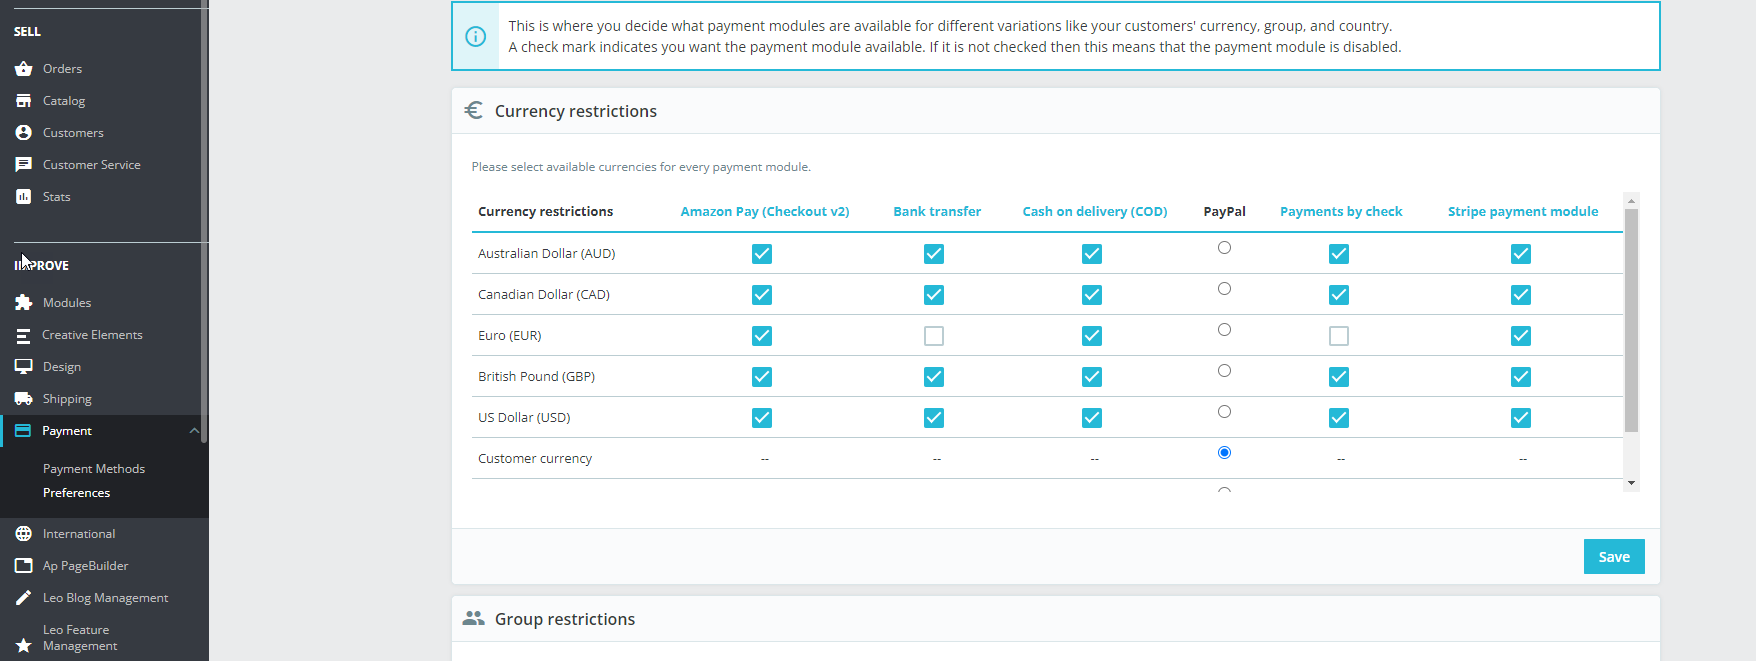The width and height of the screenshot is (1756, 661).
Task: Select PayPal radio for US Dollar
Action: pyautogui.click(x=1224, y=412)
